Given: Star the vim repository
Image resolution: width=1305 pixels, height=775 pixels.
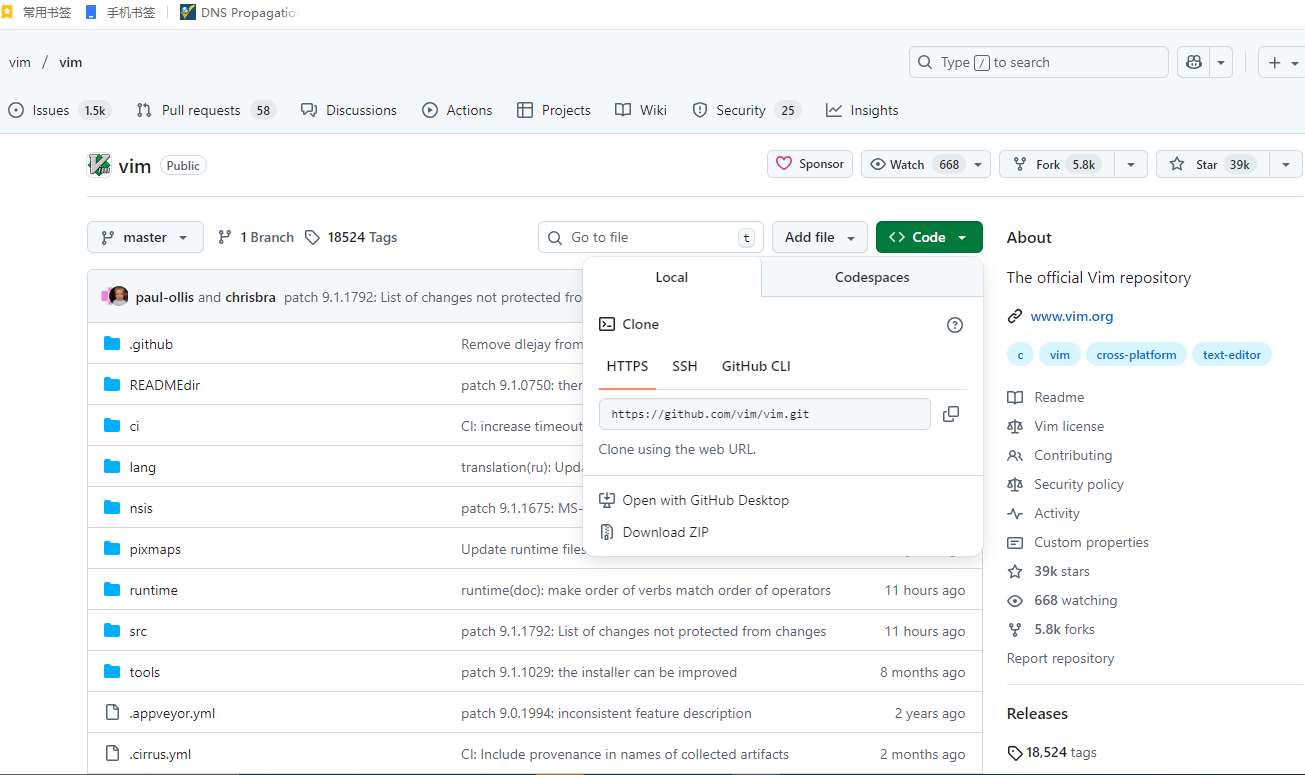Looking at the screenshot, I should 1213,164.
